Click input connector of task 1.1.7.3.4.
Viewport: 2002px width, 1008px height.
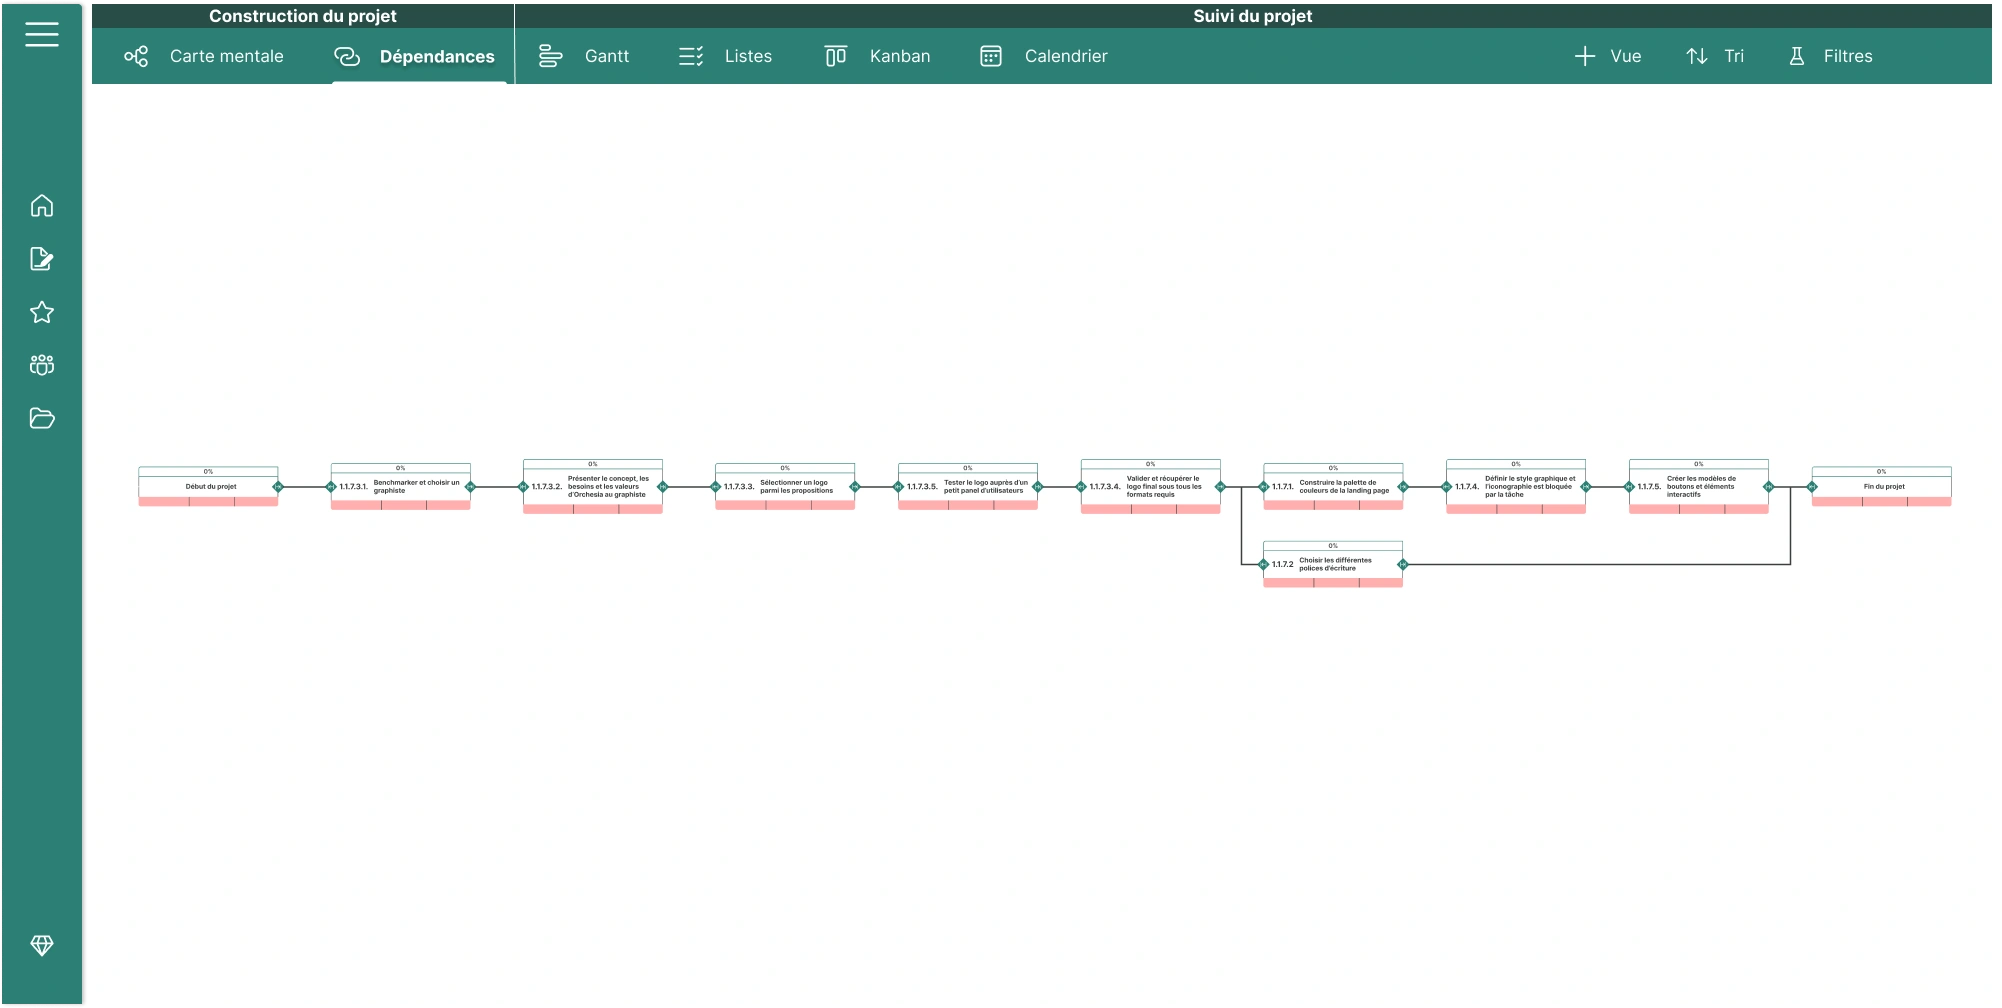click(1081, 487)
